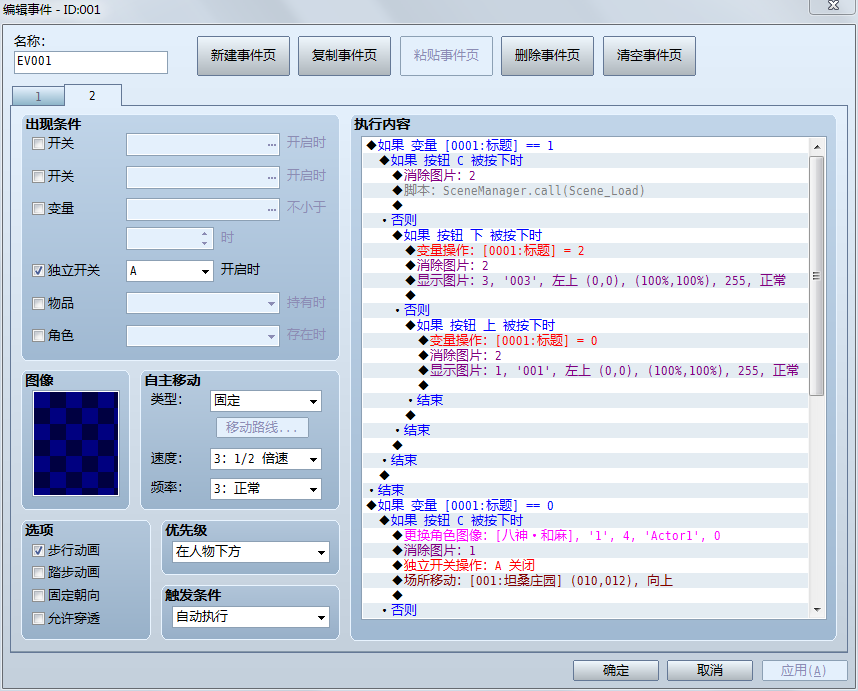
Task: Select event page tab 2
Action: tap(92, 95)
